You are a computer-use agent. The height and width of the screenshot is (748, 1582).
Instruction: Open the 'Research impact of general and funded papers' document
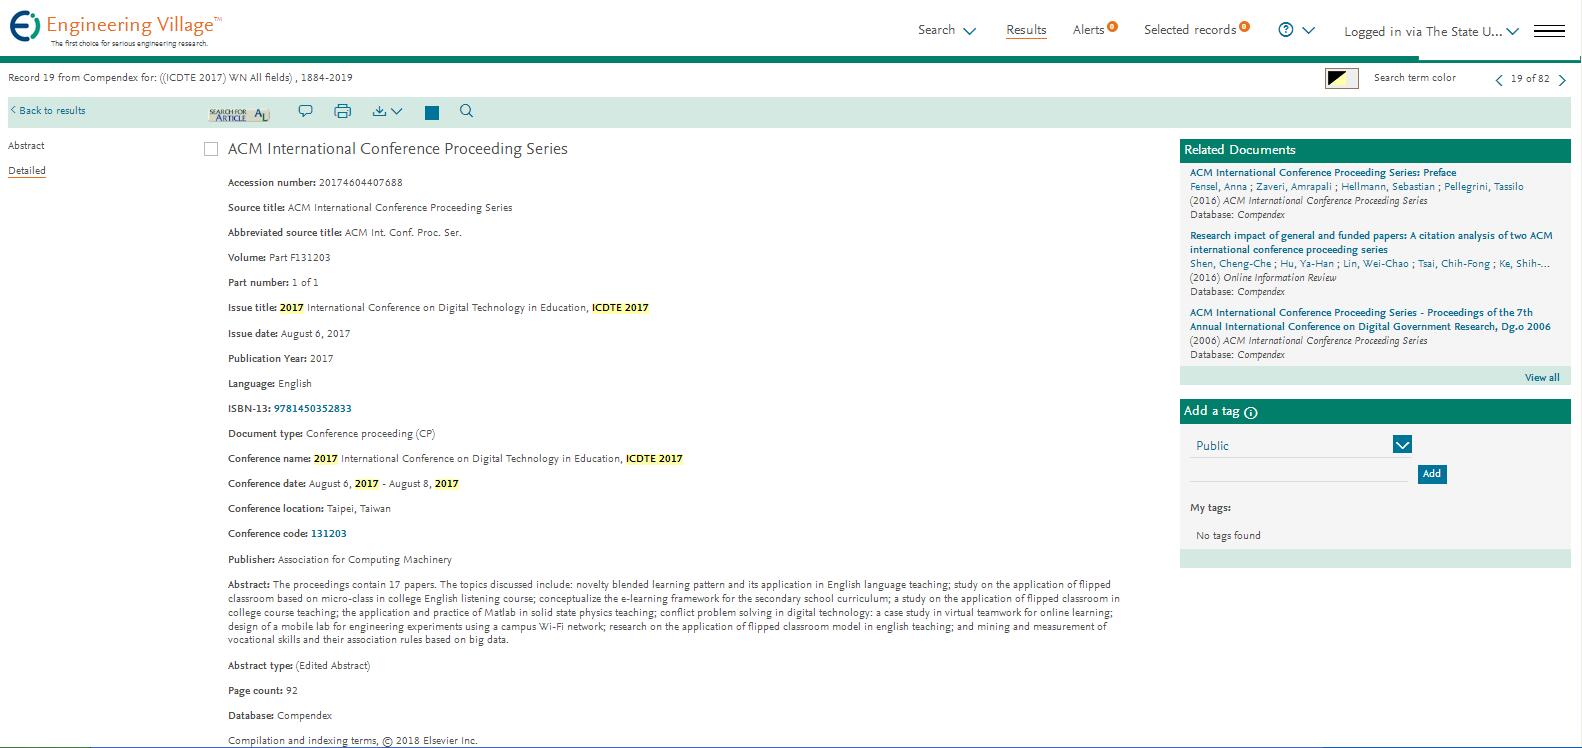pyautogui.click(x=1371, y=243)
